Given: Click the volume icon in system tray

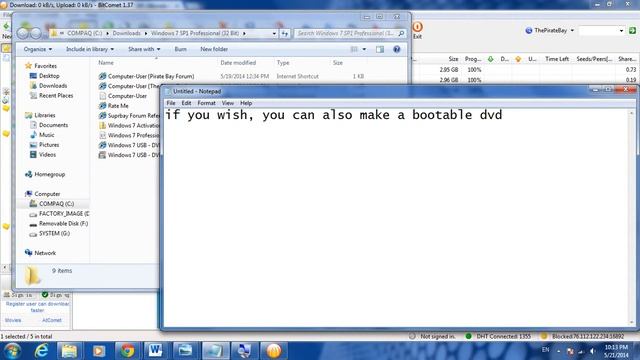Looking at the screenshot, I should (593, 351).
